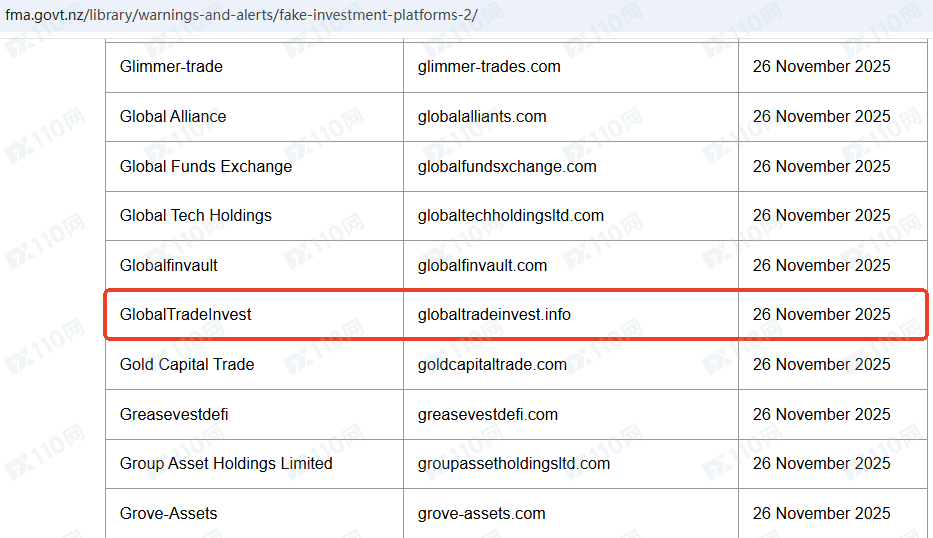Click the glimmer-trades.com domain text
Image resolution: width=933 pixels, height=538 pixels.
[x=489, y=67]
